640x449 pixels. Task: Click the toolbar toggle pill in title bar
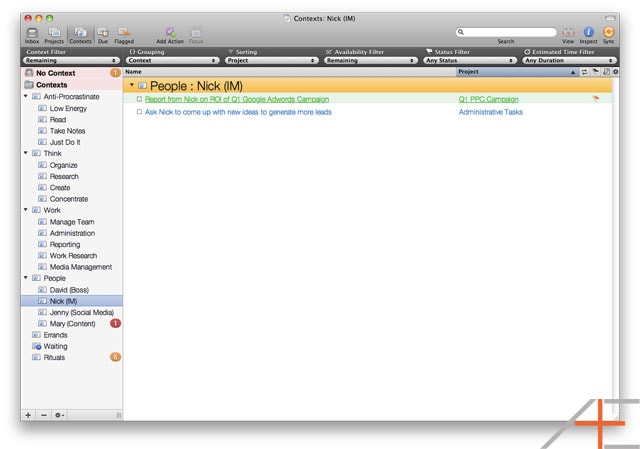610,18
